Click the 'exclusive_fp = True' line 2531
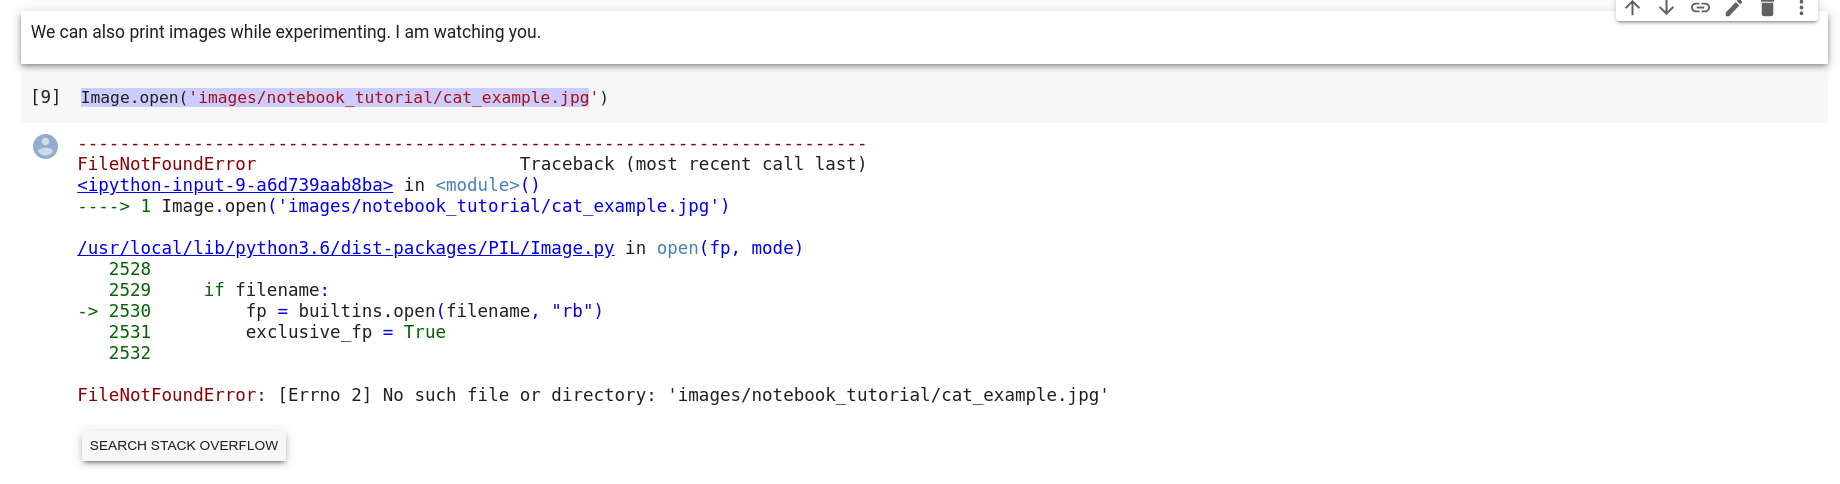1840x484 pixels. pyautogui.click(x=345, y=332)
